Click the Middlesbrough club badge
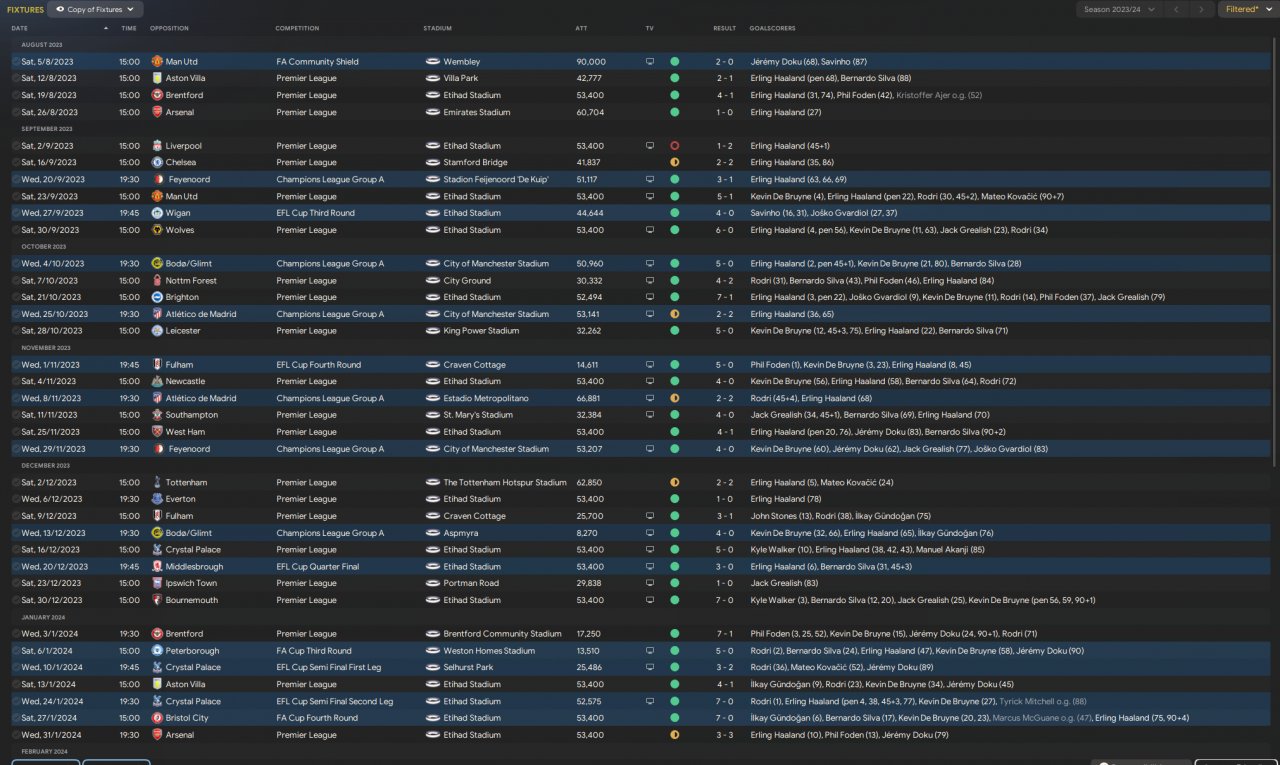Screen dimensions: 1280x765 point(157,567)
